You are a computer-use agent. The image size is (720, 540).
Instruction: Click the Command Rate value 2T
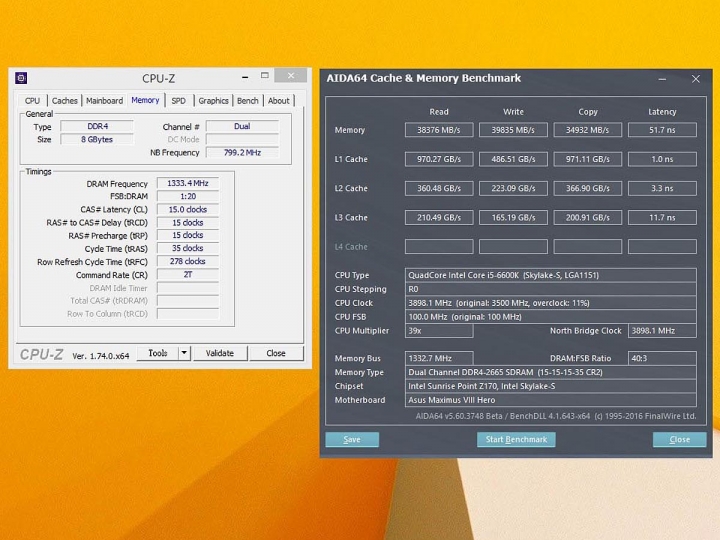tap(188, 275)
